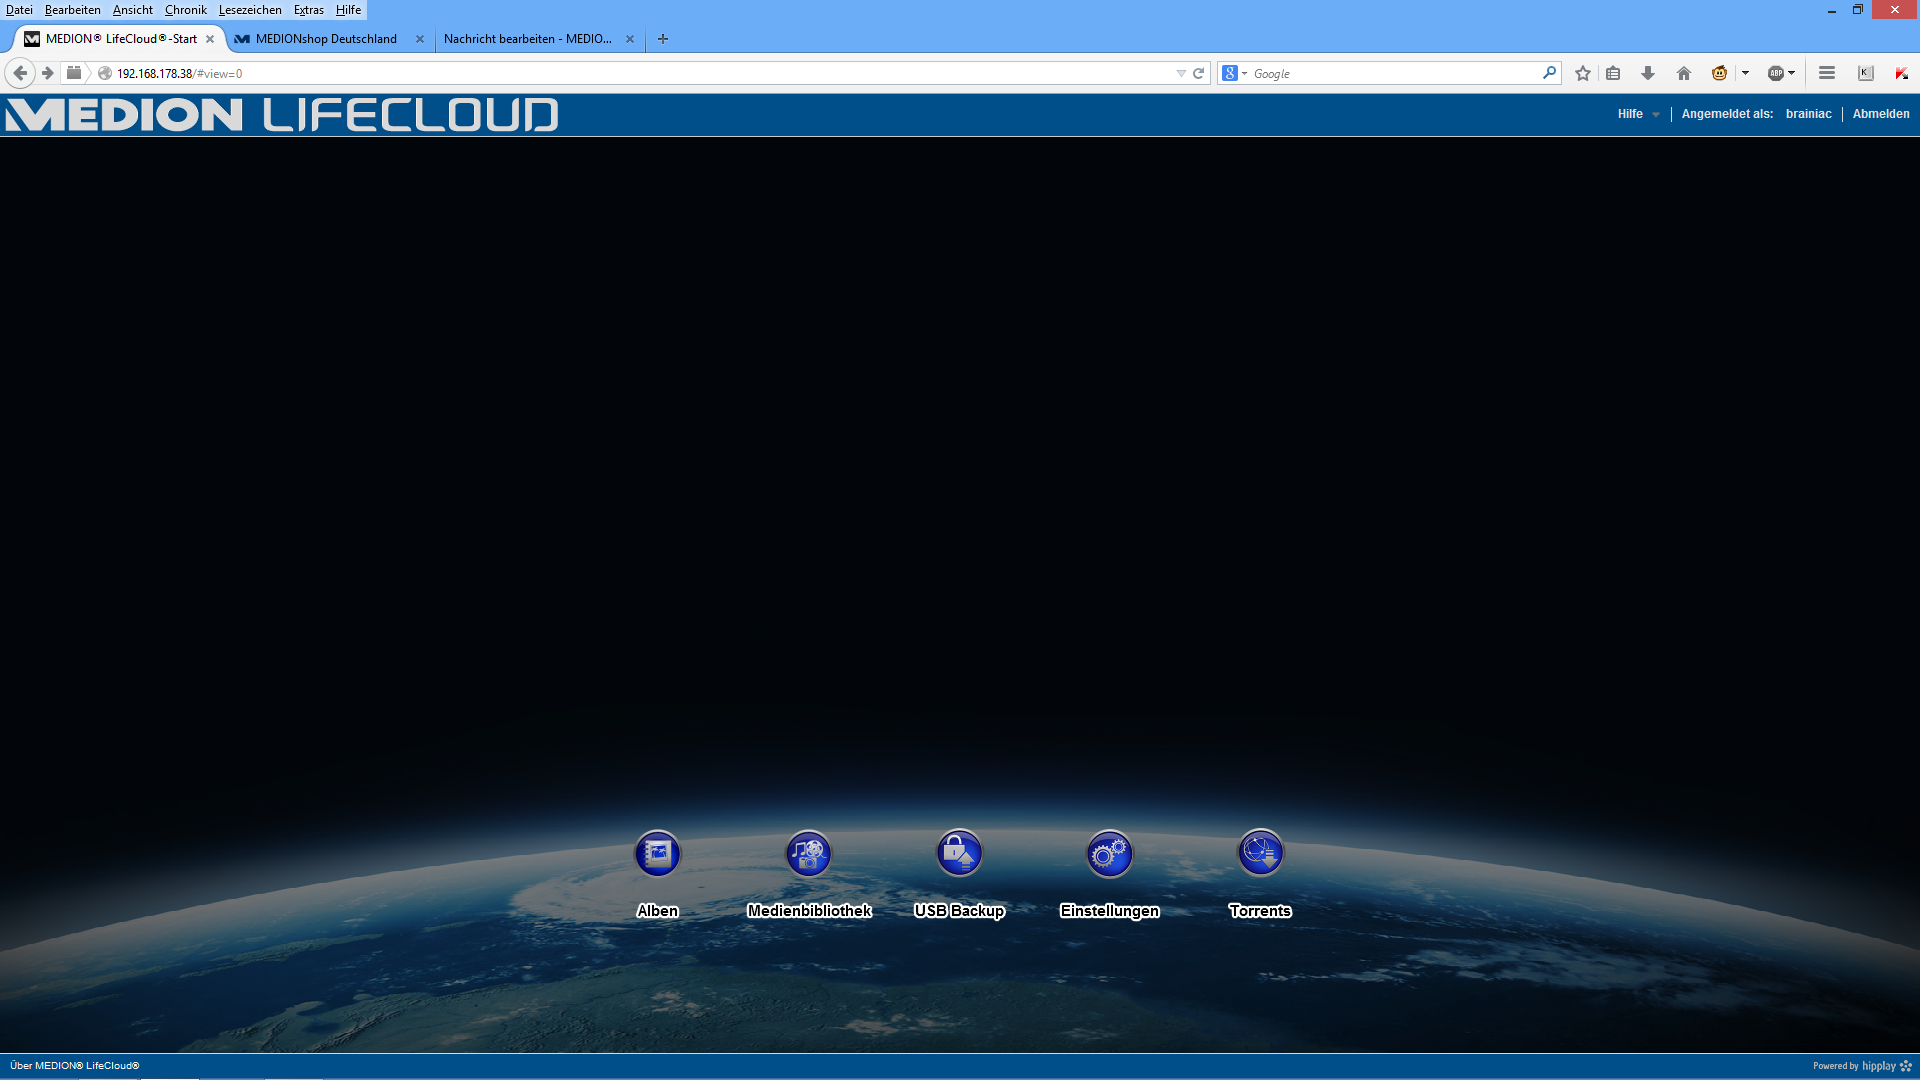Click the brainiac username link
1920x1080 pixels.
1808,114
